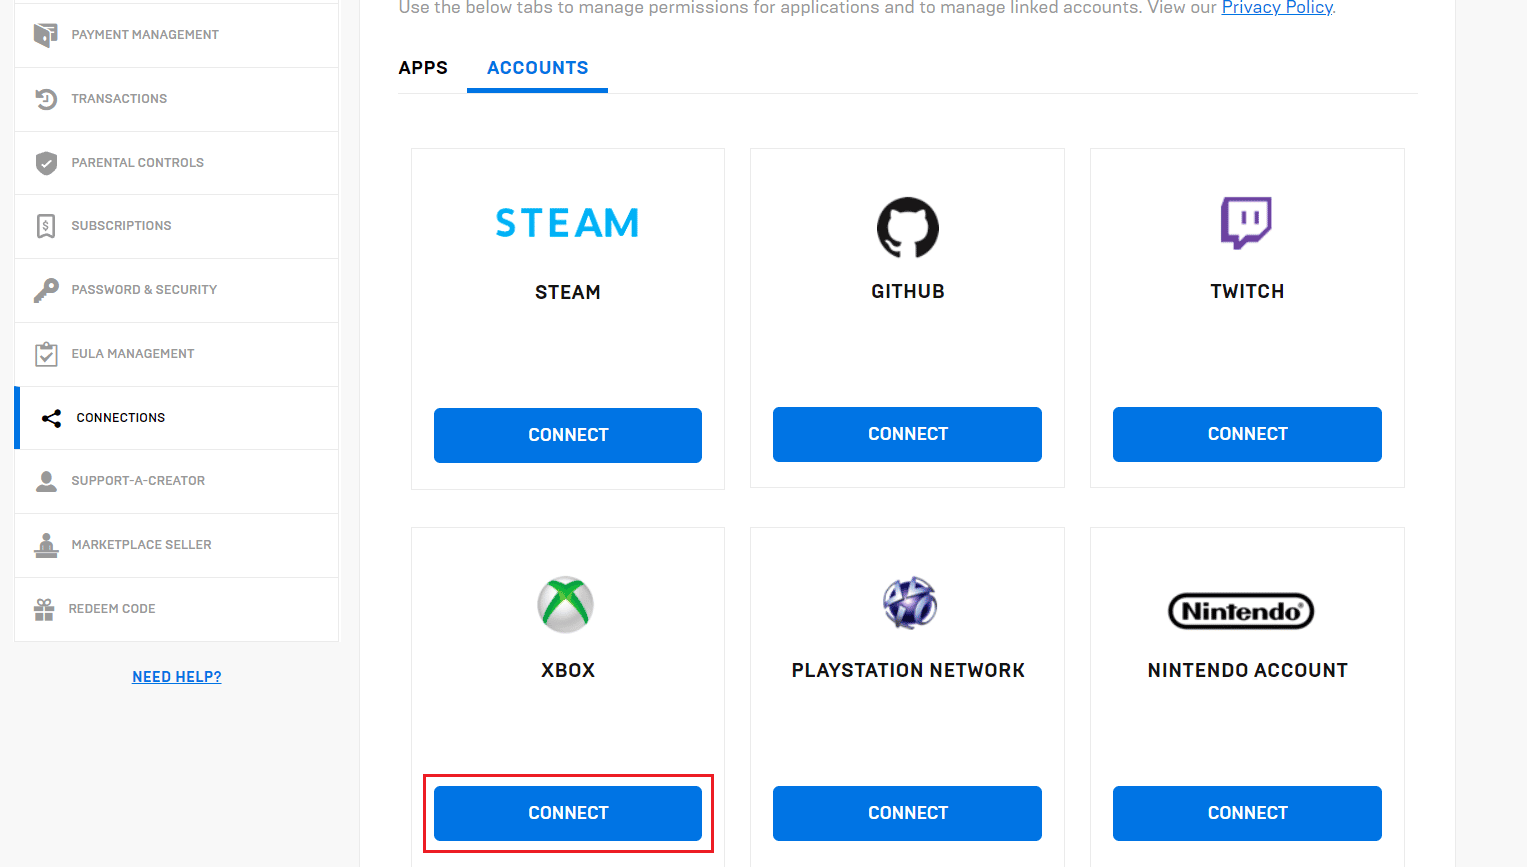The height and width of the screenshot is (867, 1527).
Task: Click the PLAYSTATION NETWORK label
Action: (908, 670)
